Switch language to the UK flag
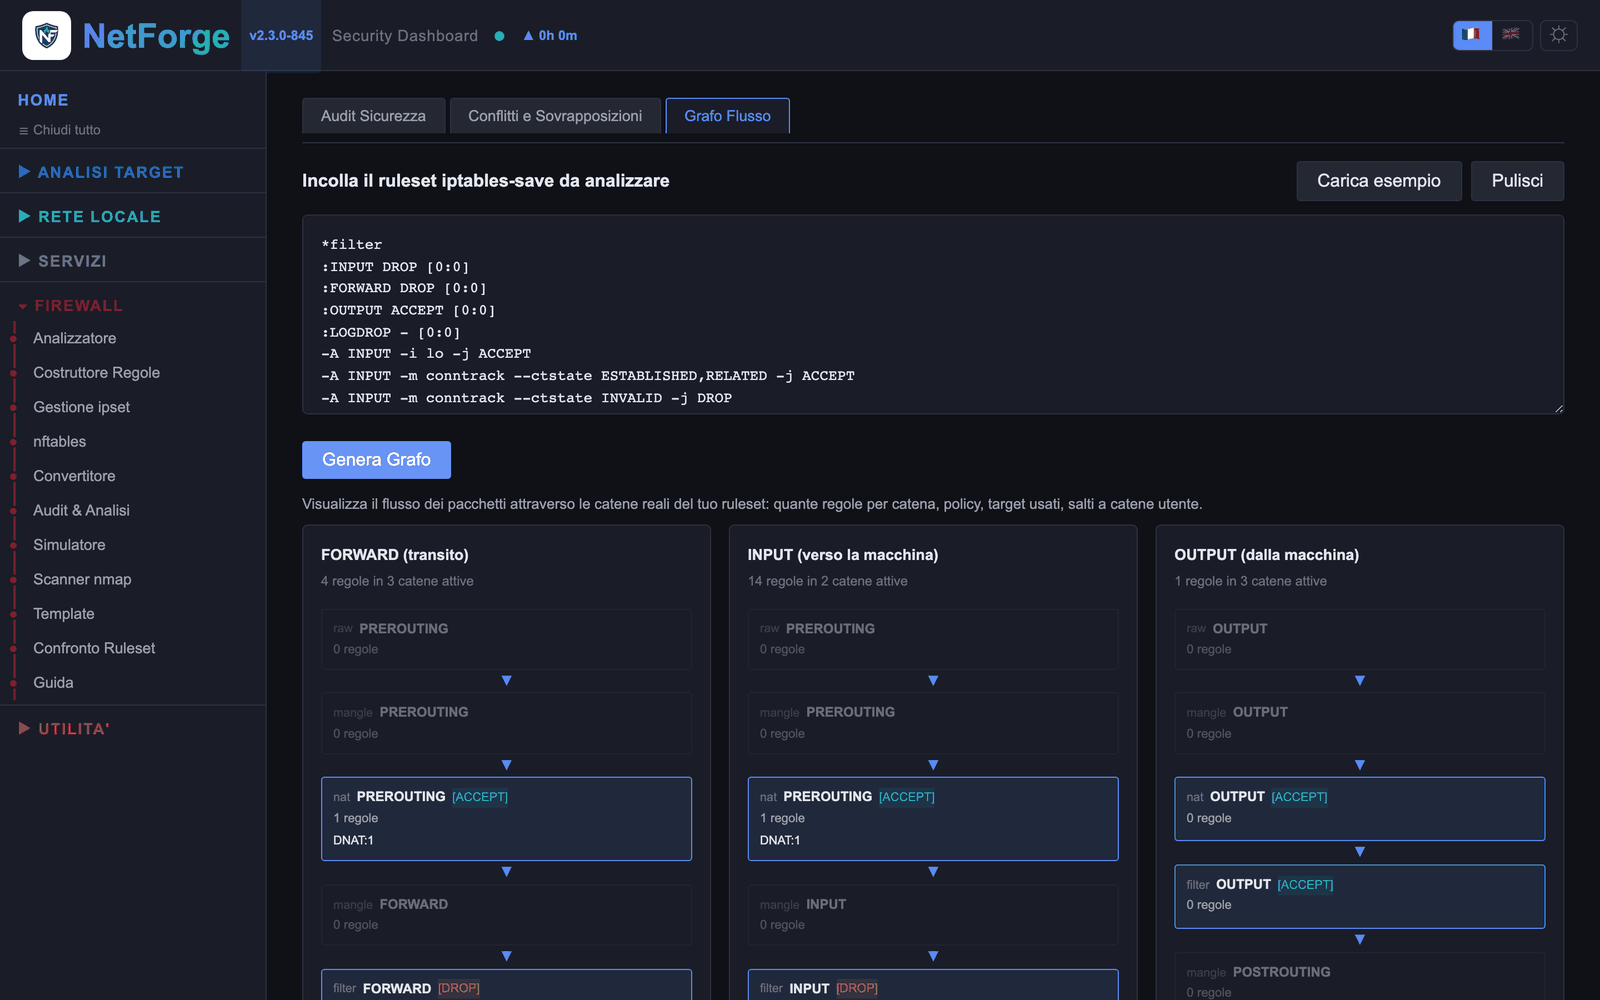Viewport: 1600px width, 1000px height. (x=1512, y=35)
